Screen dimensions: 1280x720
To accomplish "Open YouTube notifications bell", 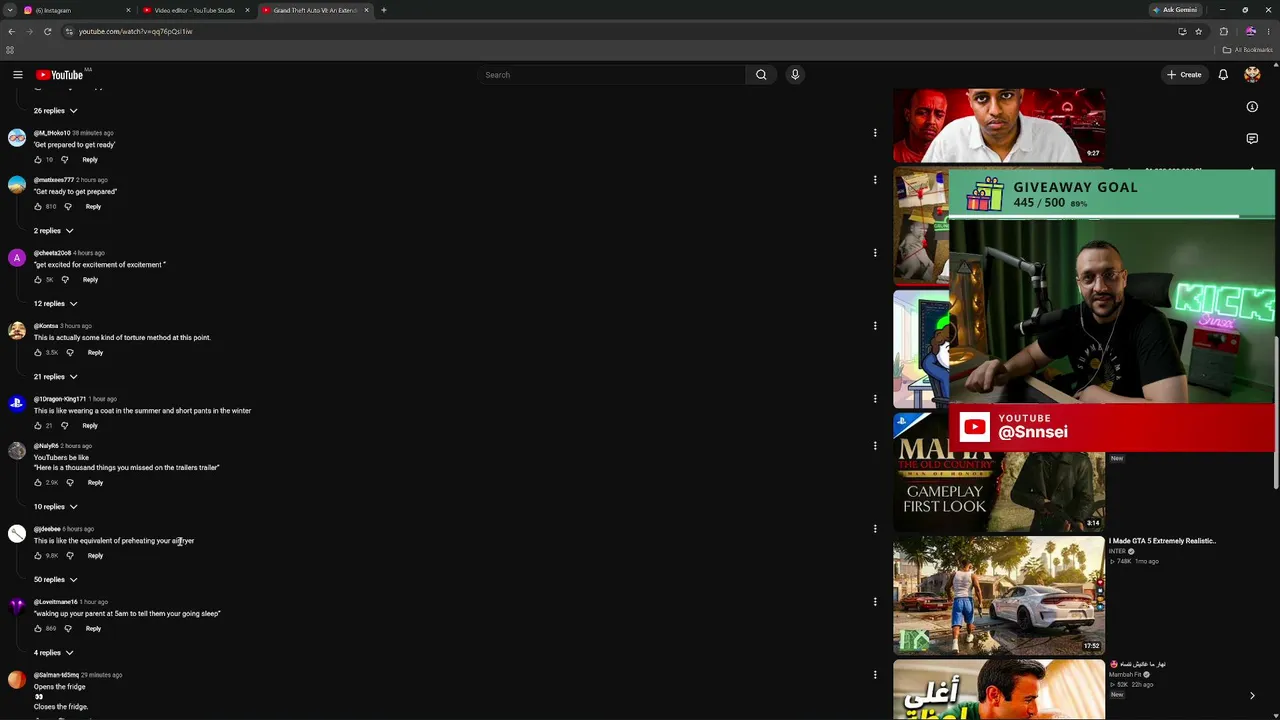I will (x=1223, y=75).
